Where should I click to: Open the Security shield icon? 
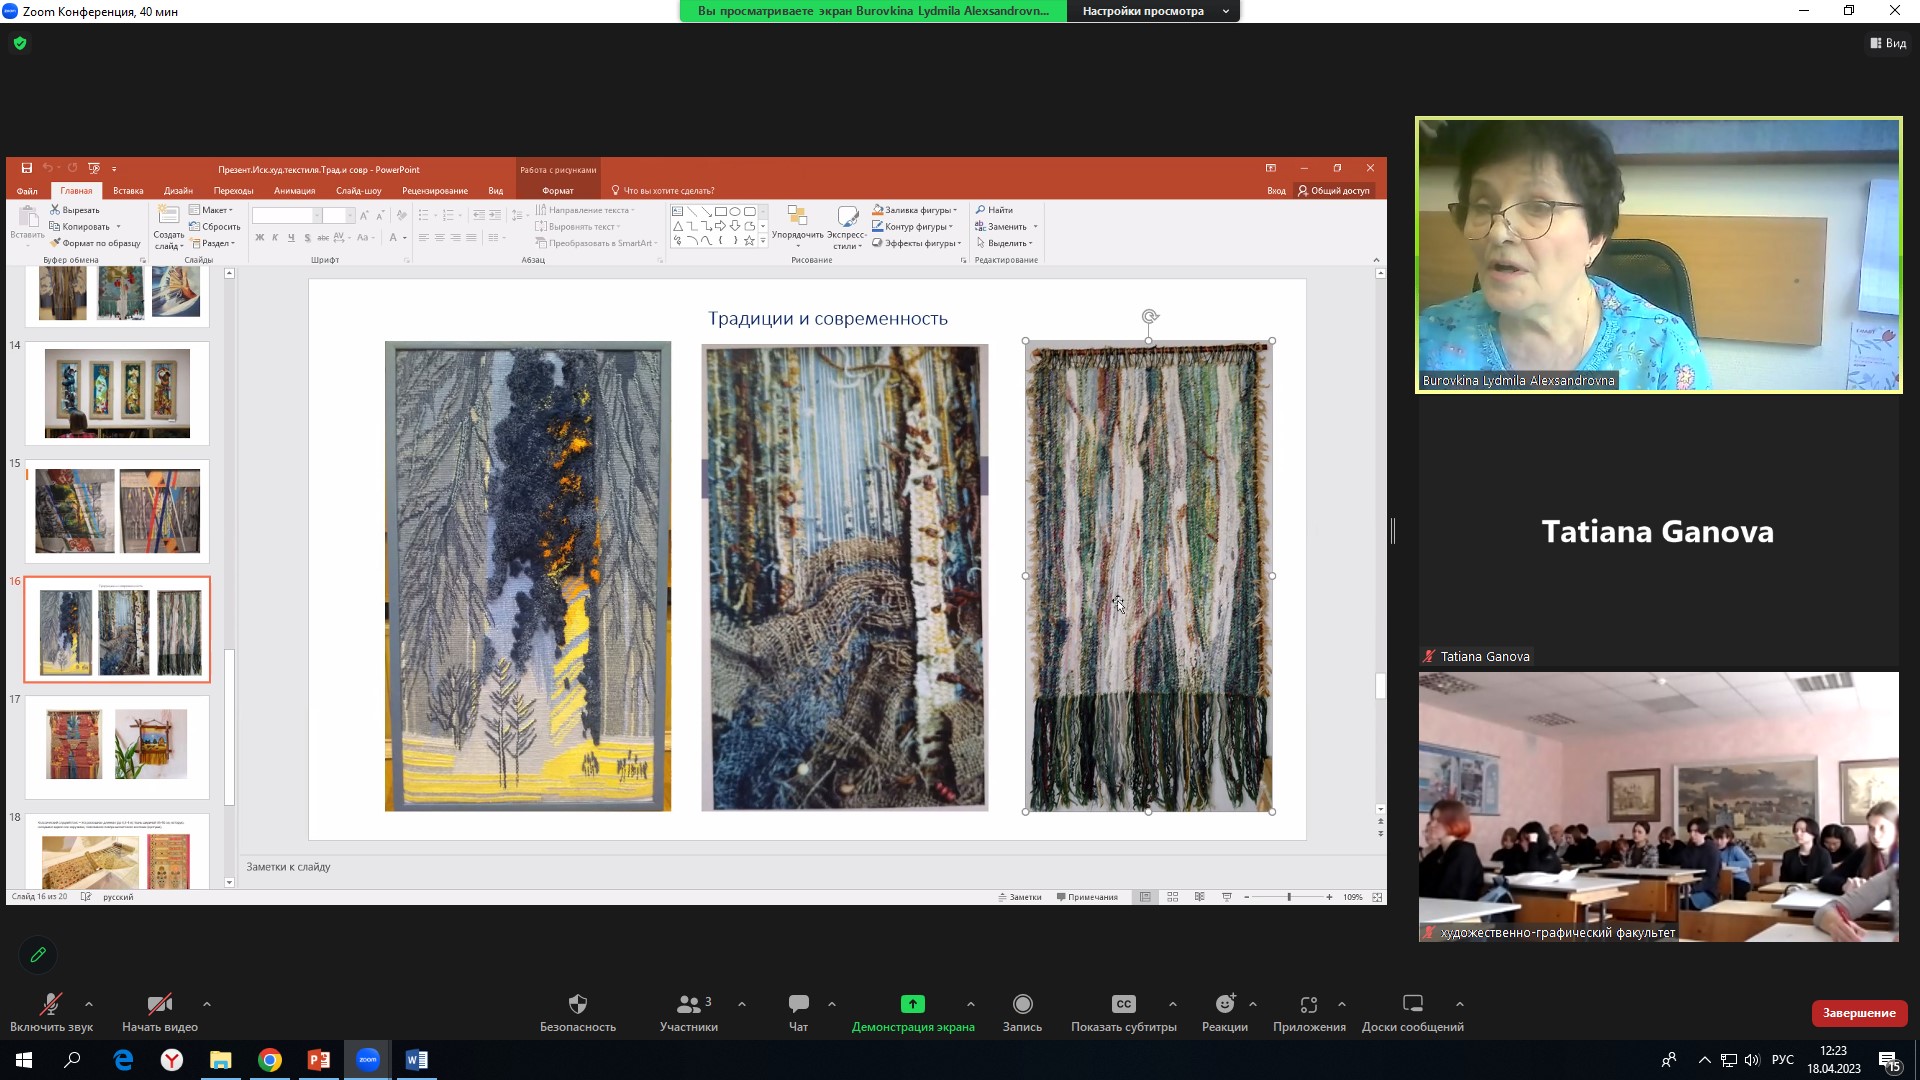pos(577,1004)
